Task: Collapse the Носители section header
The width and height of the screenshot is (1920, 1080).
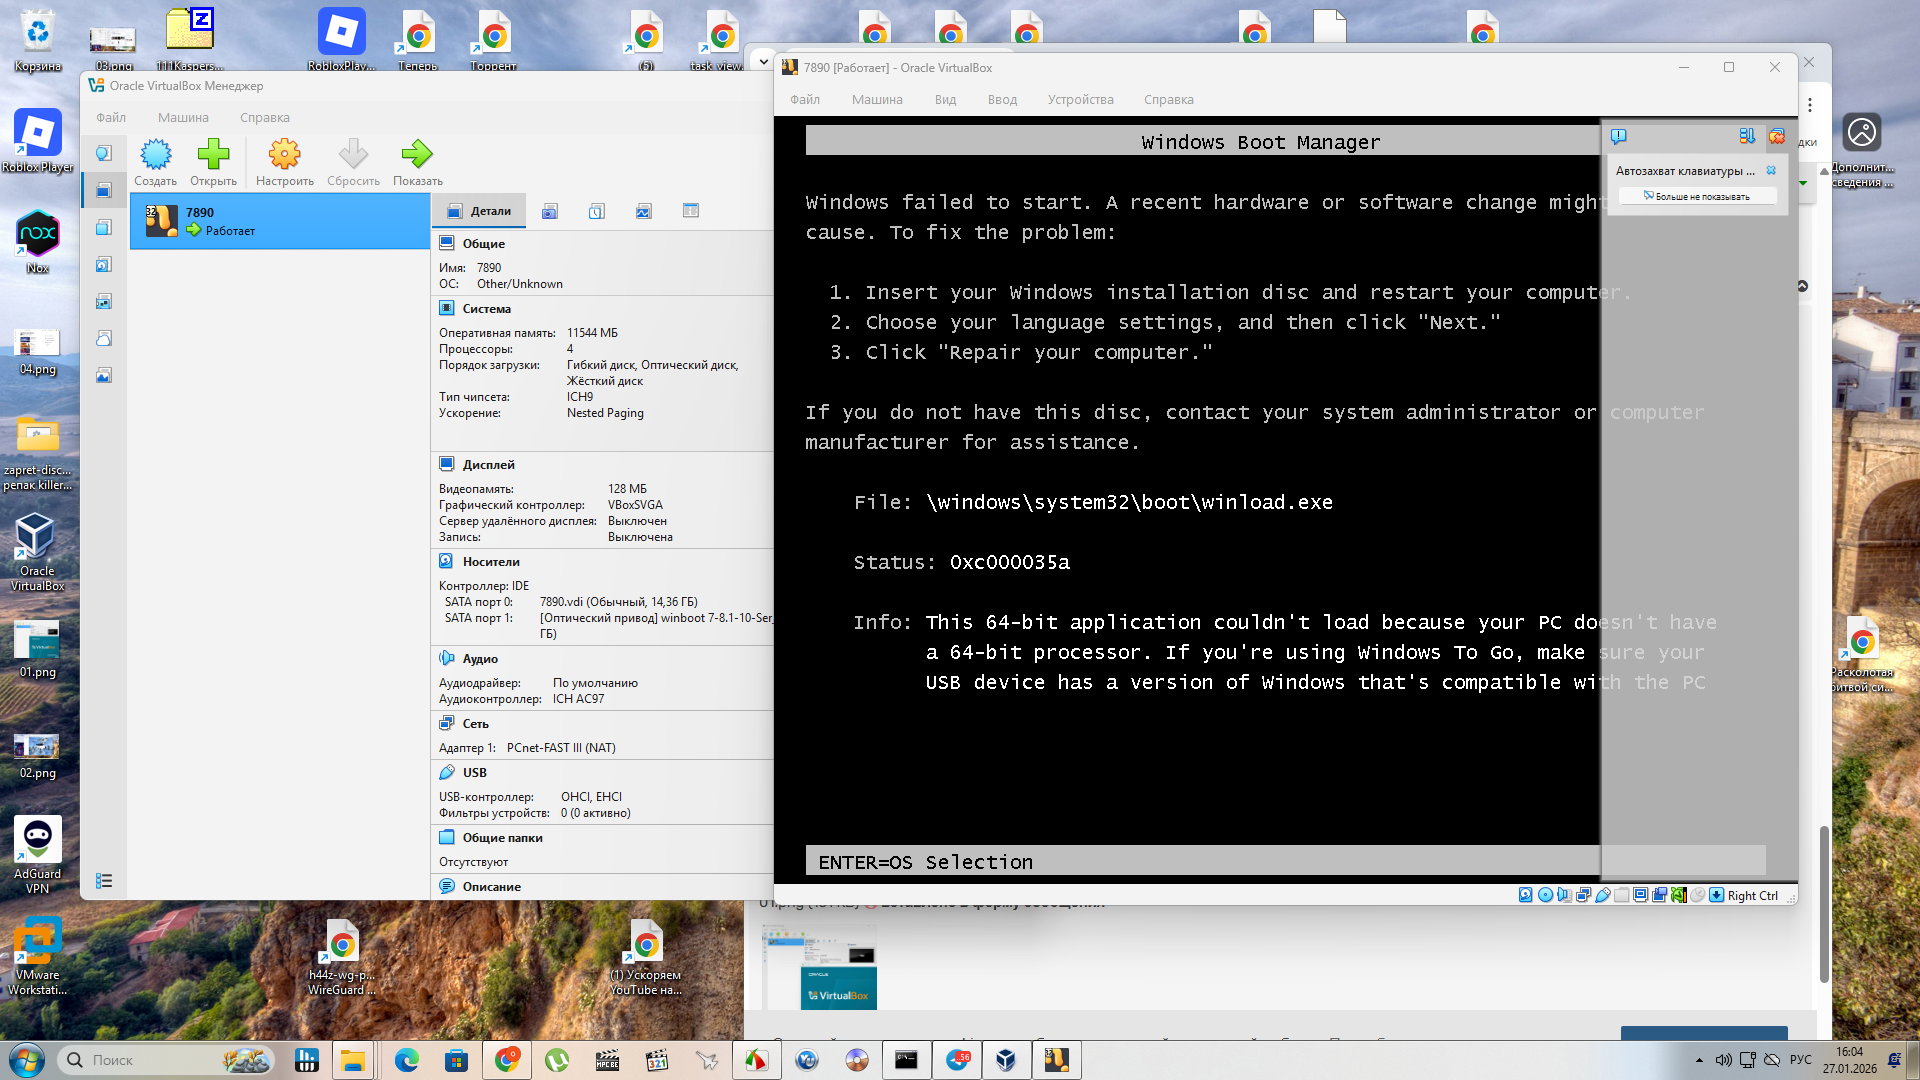Action: click(x=490, y=562)
